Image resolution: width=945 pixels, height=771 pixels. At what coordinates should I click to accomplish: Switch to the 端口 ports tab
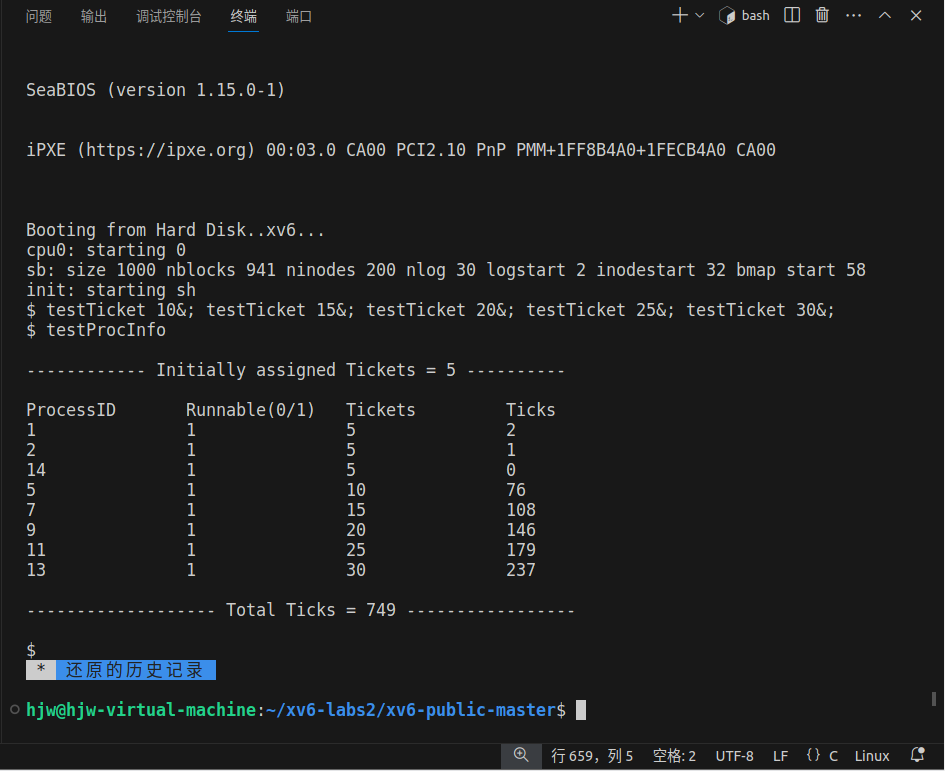299,16
